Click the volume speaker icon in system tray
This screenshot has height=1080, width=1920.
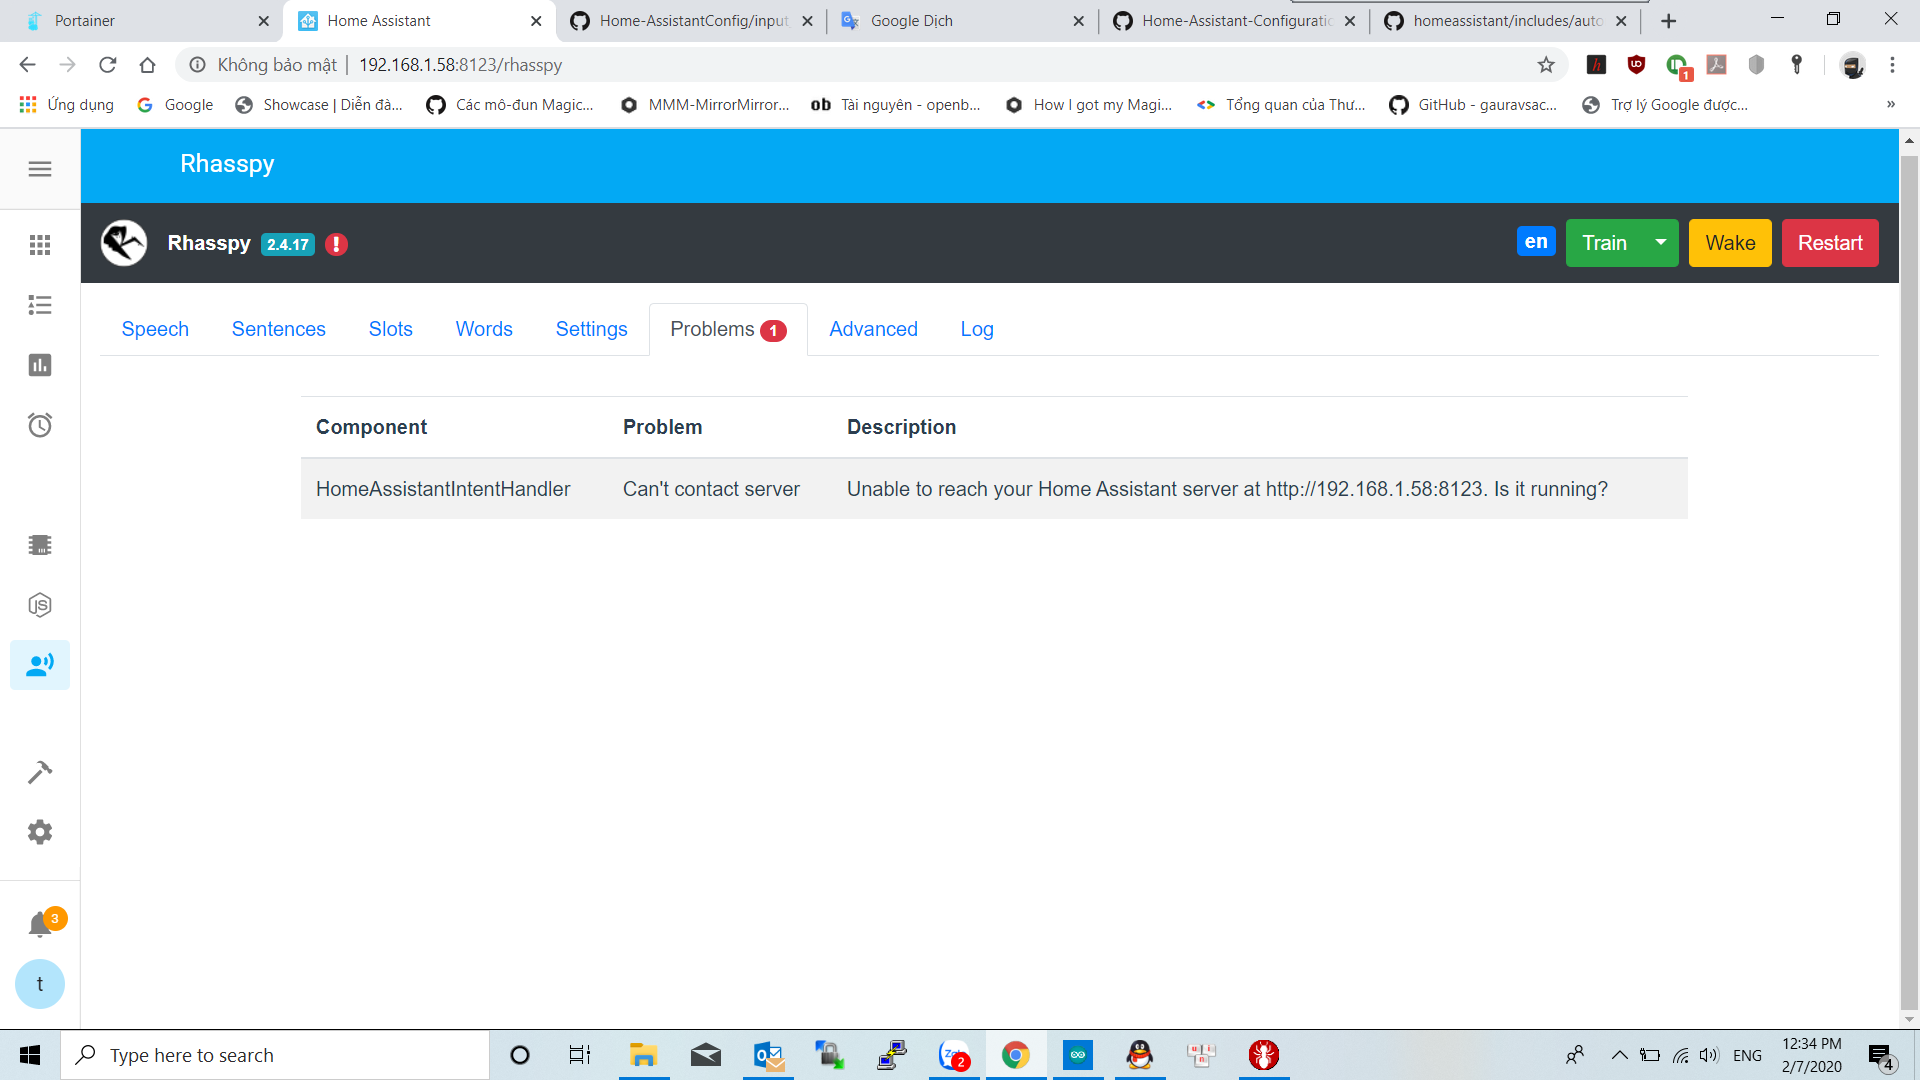pos(1708,1055)
